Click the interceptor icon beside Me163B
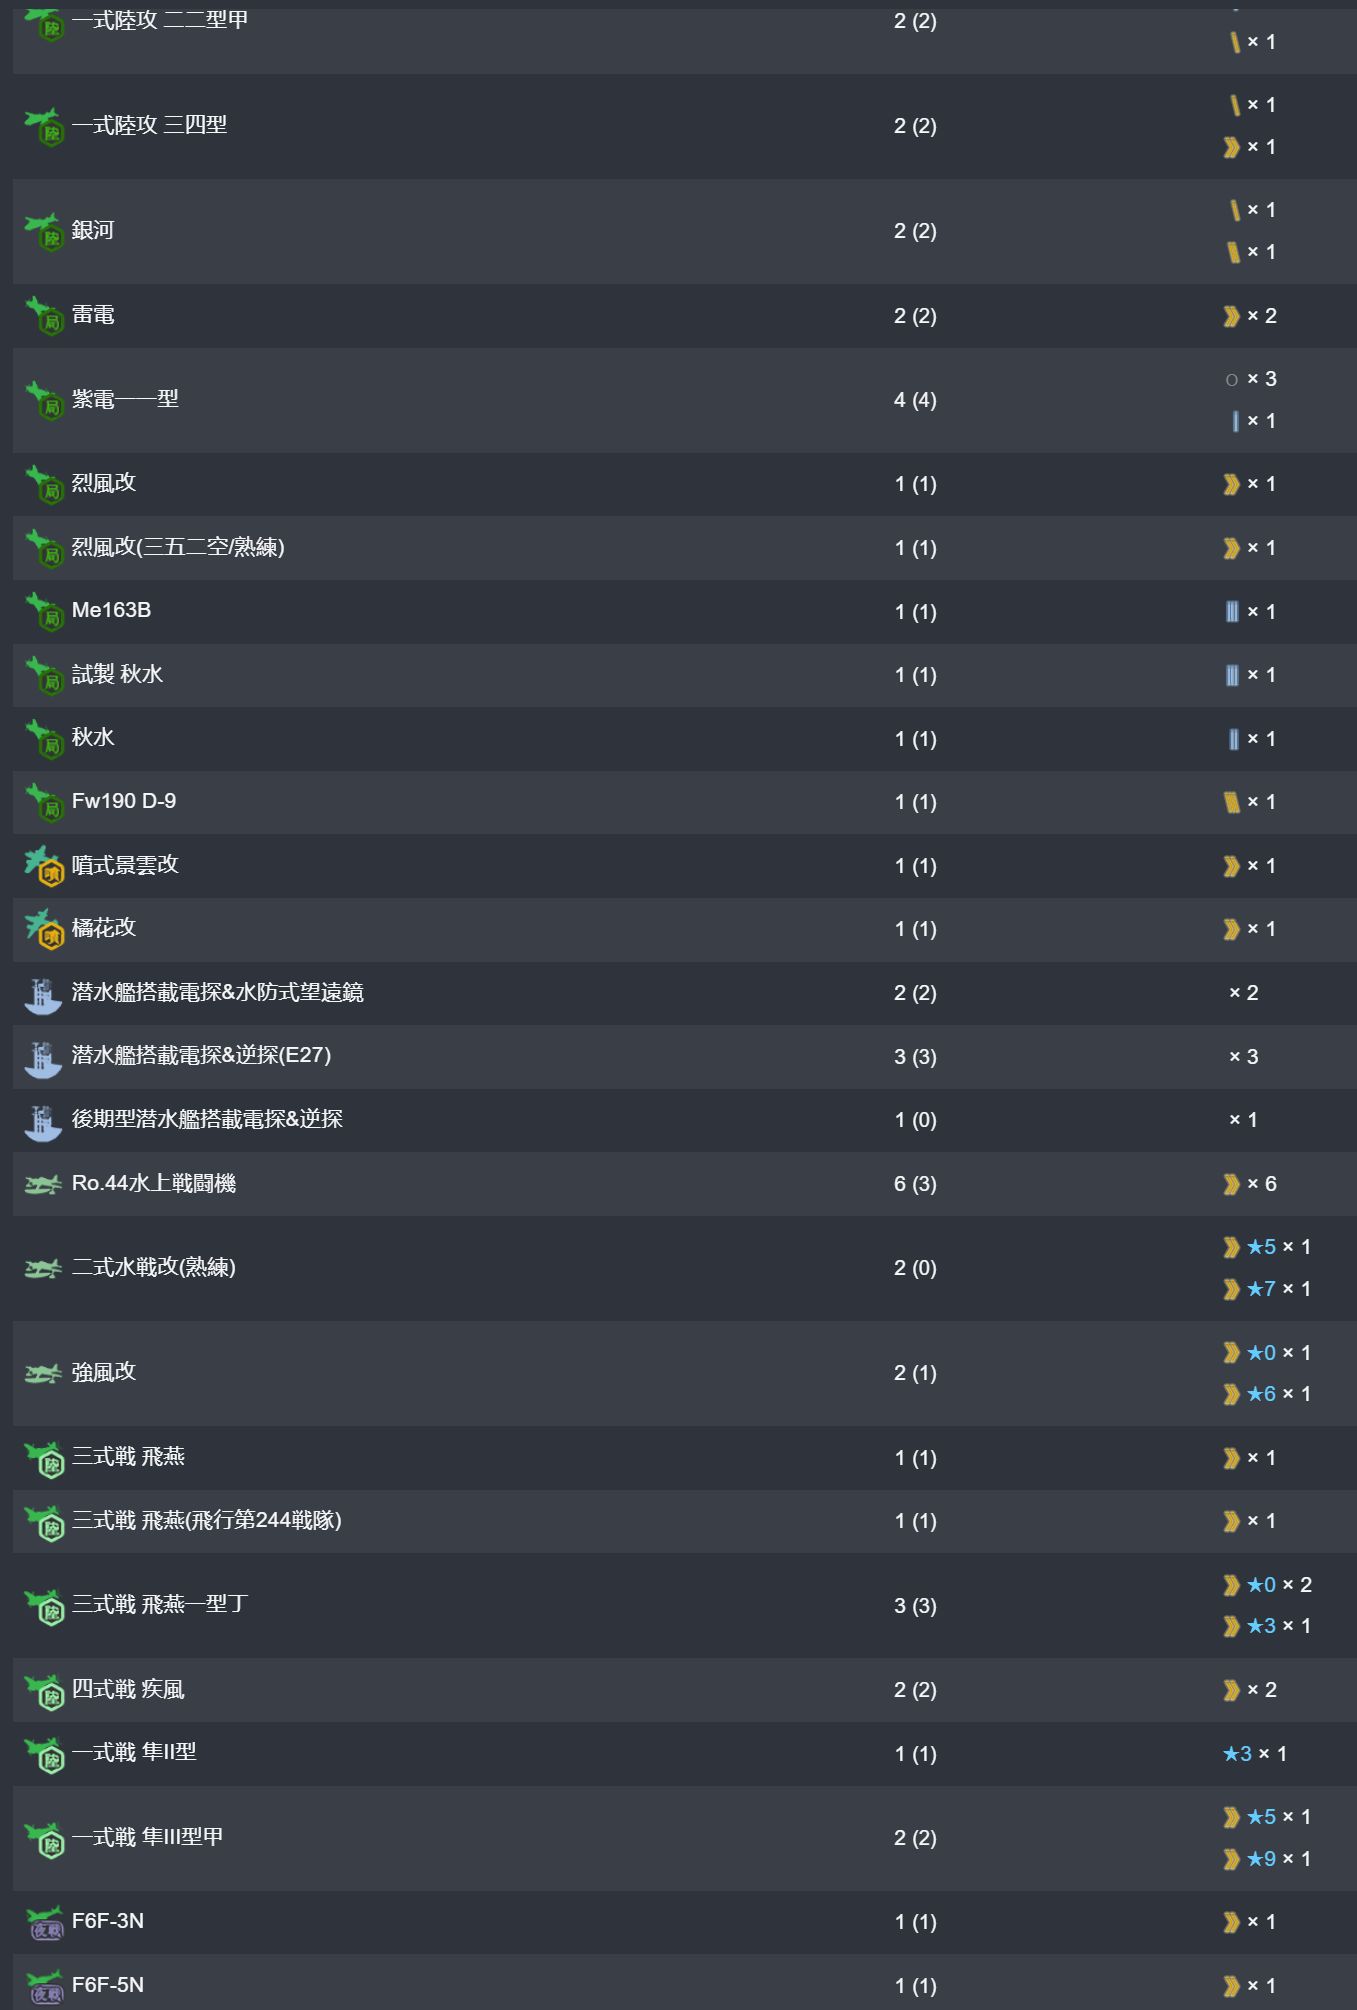 (44, 612)
